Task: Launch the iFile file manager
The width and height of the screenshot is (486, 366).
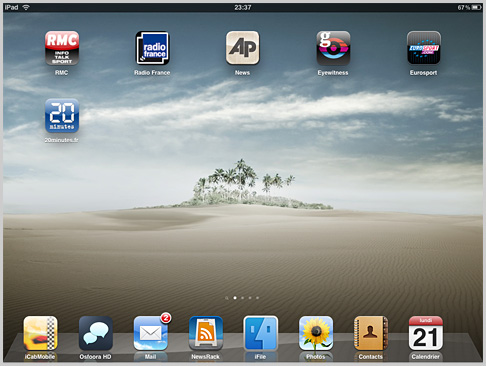Action: click(261, 333)
